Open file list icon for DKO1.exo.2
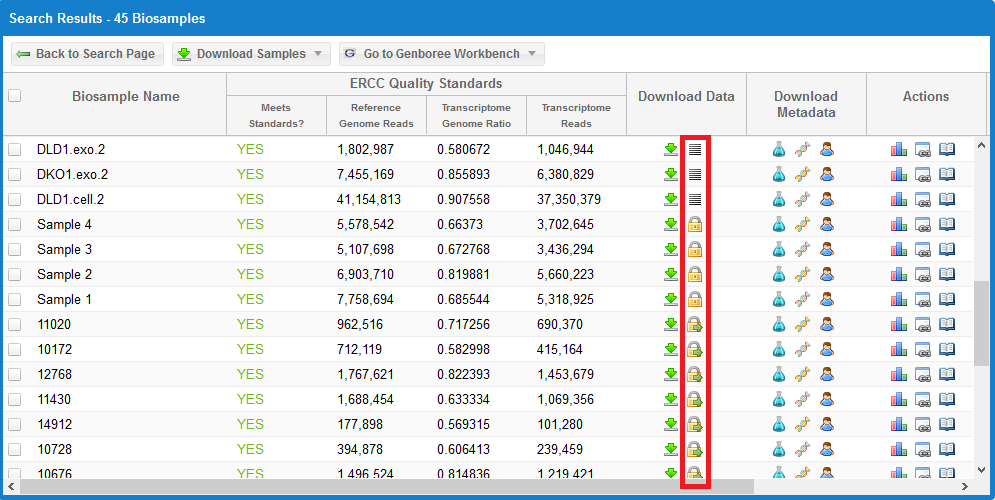 click(695, 174)
